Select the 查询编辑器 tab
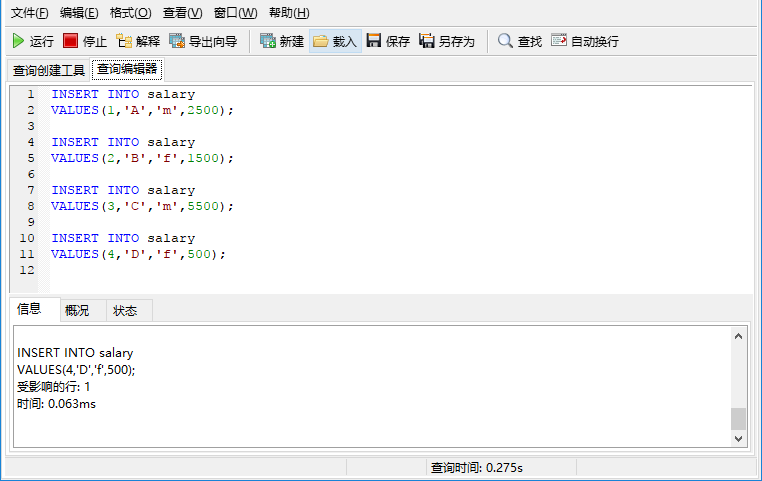This screenshot has width=762, height=481. pyautogui.click(x=127, y=69)
